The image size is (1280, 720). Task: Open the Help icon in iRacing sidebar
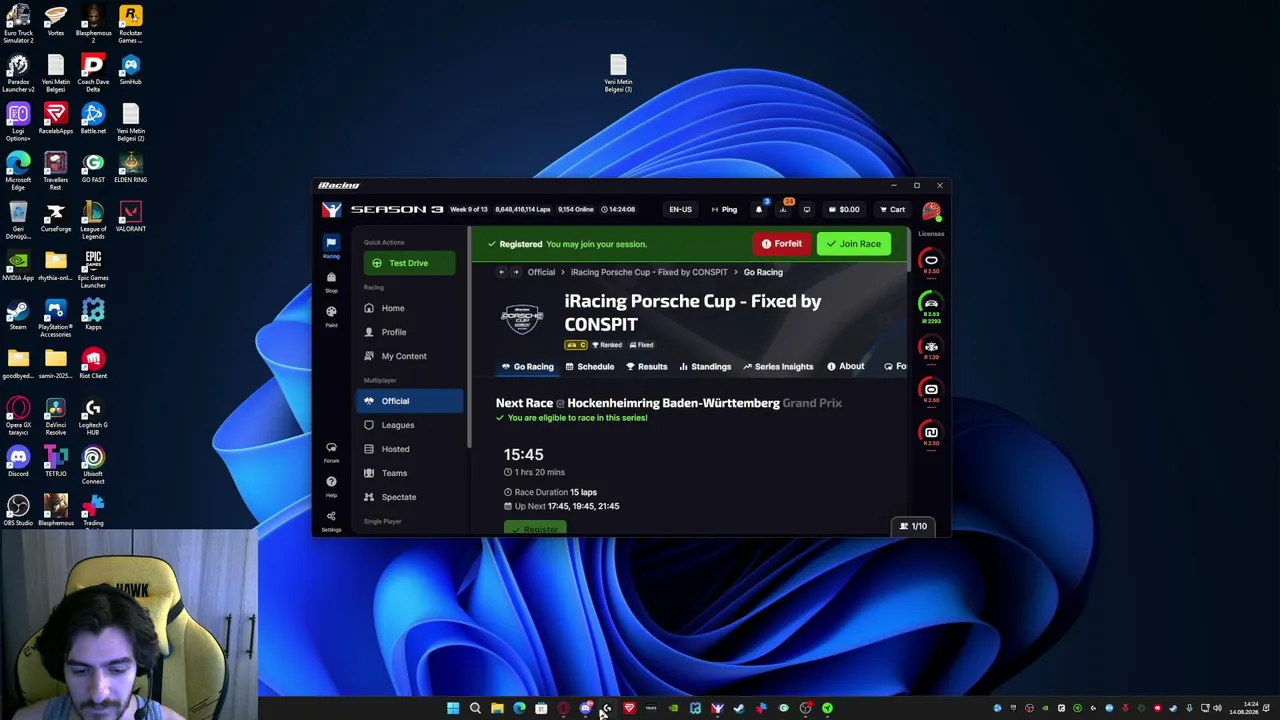coord(331,486)
